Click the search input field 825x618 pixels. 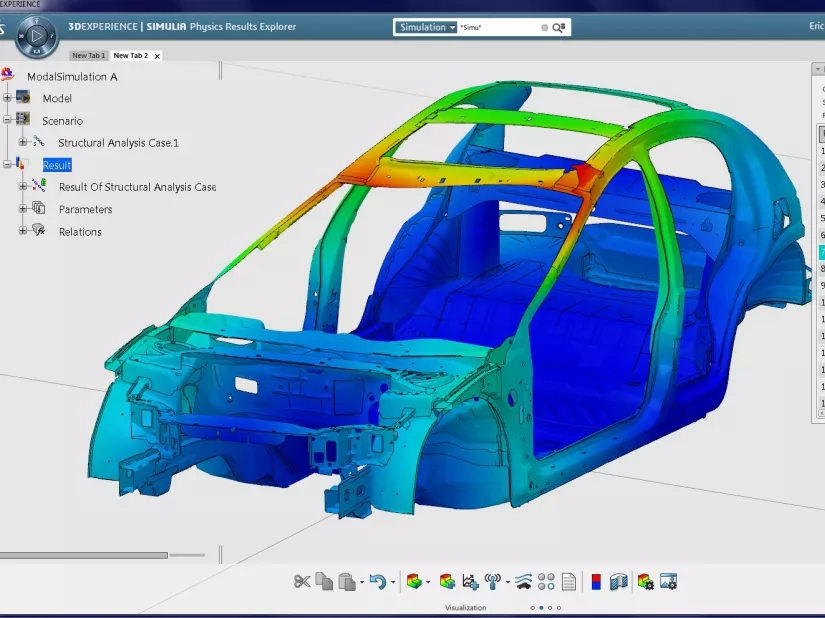click(499, 27)
